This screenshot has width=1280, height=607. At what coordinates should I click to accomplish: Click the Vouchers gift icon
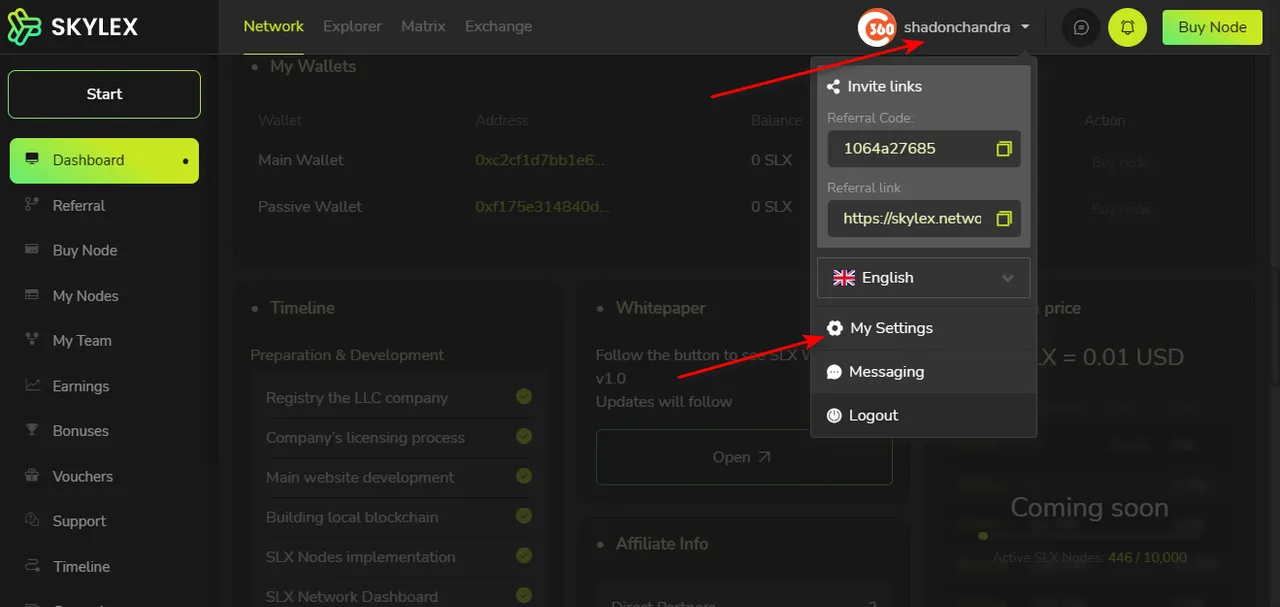[x=32, y=476]
